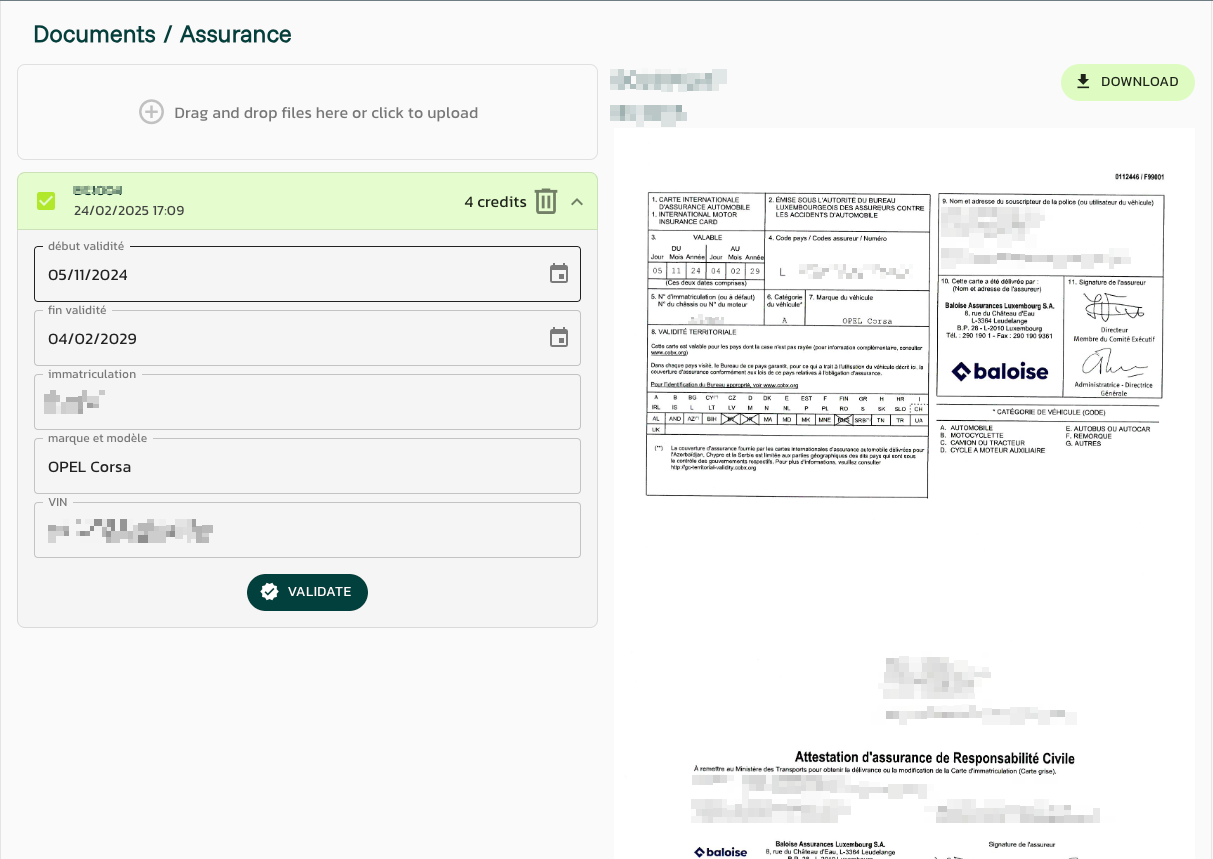The width and height of the screenshot is (1213, 859).
Task: Edit the début validité date field
Action: point(290,275)
